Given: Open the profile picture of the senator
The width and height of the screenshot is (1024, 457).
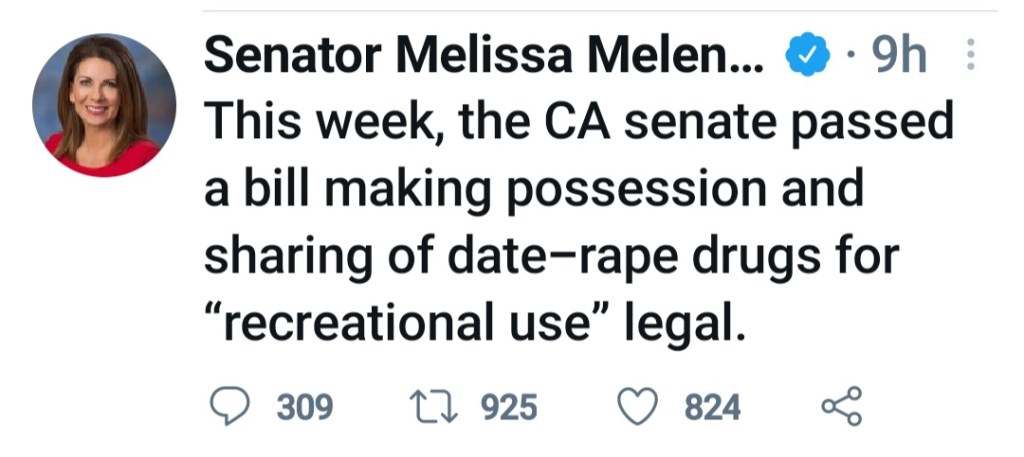Looking at the screenshot, I should point(103,106).
